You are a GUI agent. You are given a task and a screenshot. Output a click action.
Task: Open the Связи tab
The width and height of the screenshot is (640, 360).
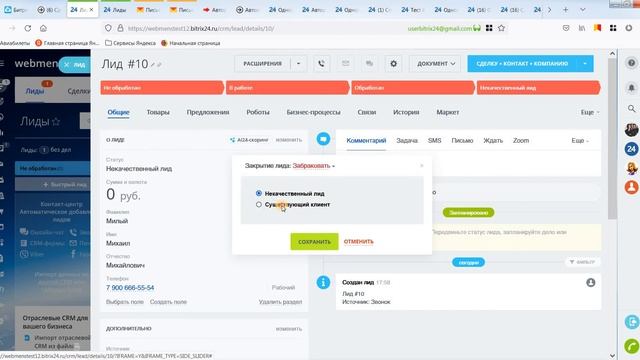click(x=367, y=112)
